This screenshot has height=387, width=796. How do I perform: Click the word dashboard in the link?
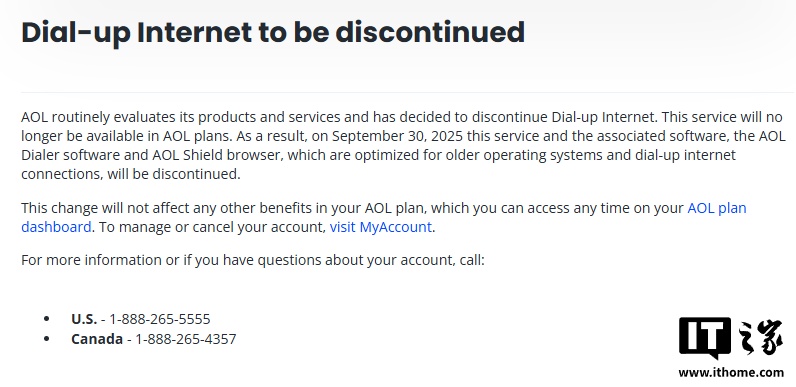[x=56, y=227]
